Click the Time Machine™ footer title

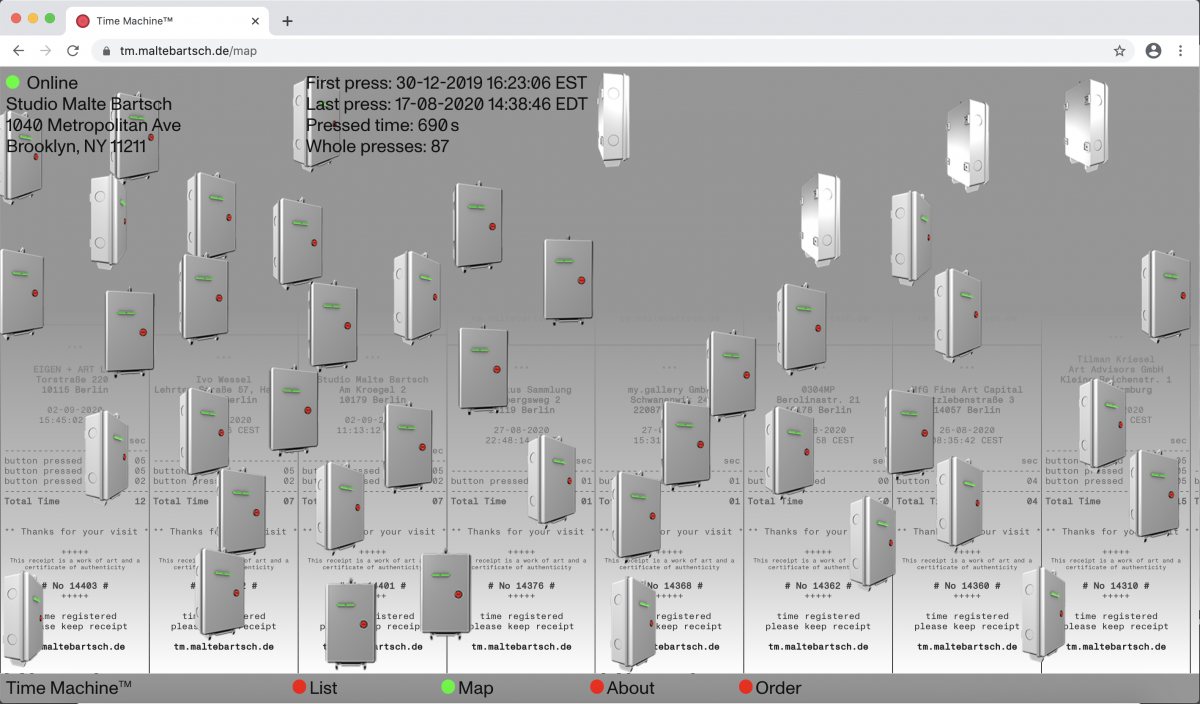click(69, 688)
